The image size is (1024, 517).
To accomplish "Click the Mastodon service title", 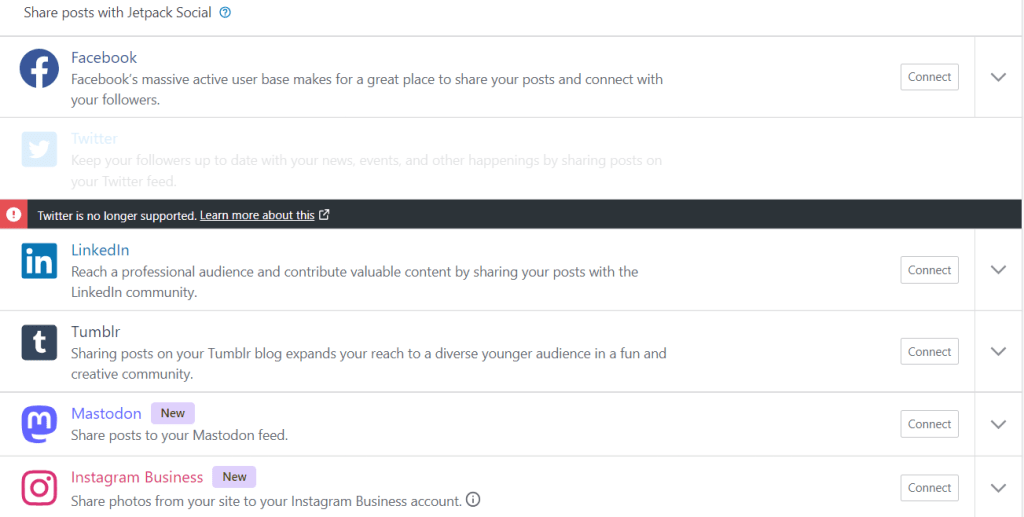I will (x=106, y=413).
